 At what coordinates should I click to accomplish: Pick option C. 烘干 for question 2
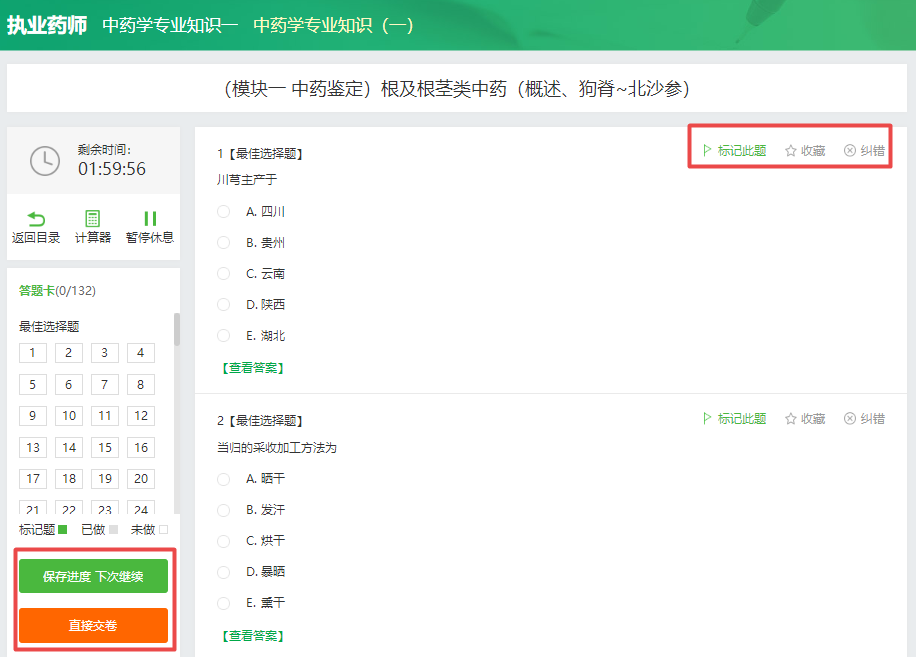(x=224, y=541)
